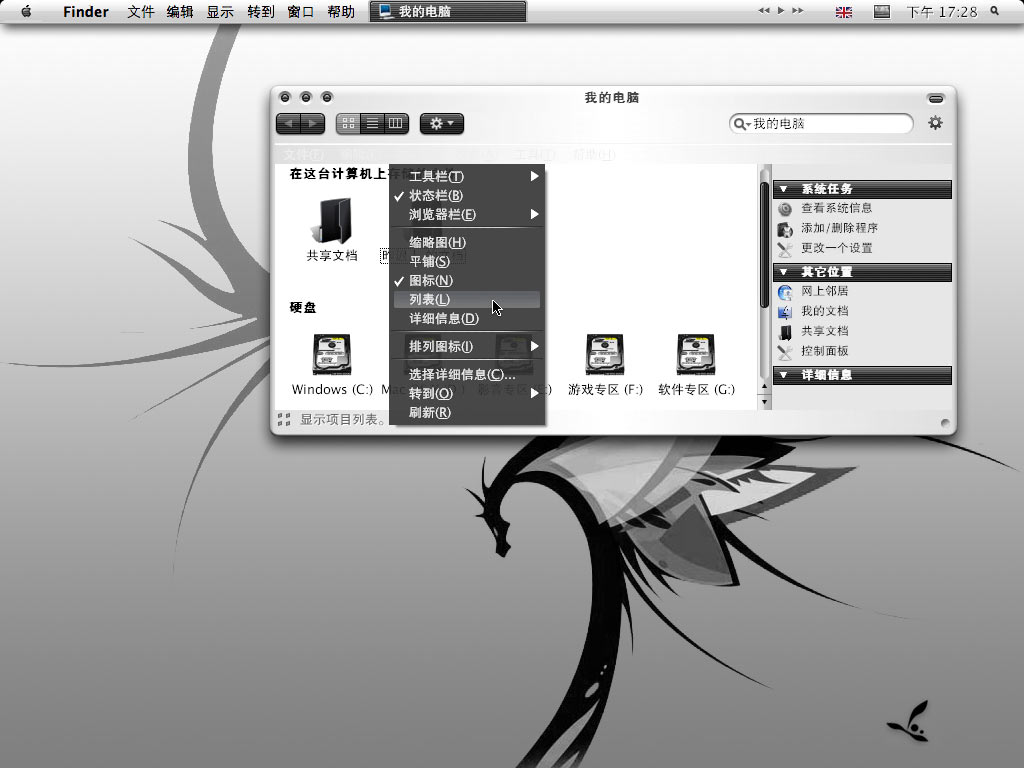The height and width of the screenshot is (768, 1024).
Task: Collapse the 系统任务 panel section
Action: coord(862,189)
